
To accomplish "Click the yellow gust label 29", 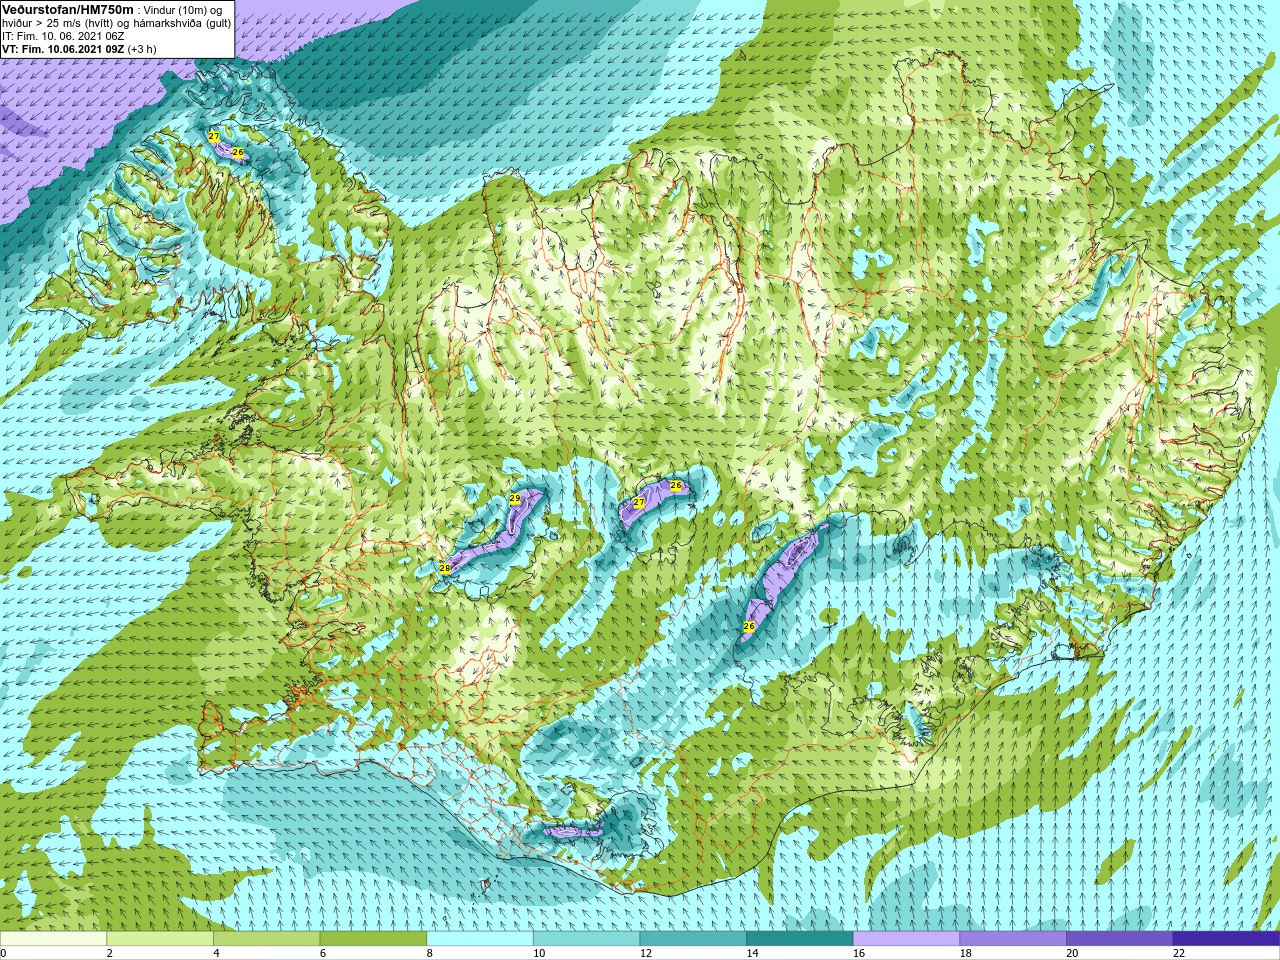I will 515,498.
